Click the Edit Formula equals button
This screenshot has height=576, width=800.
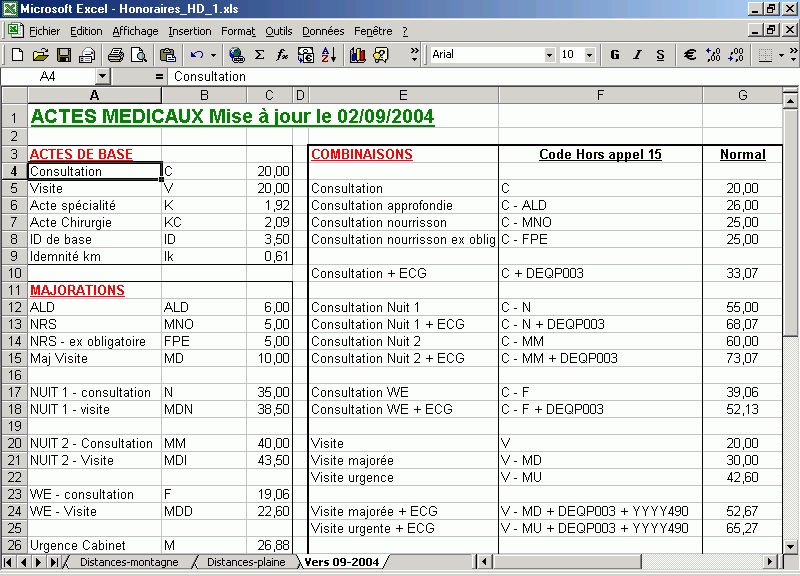[x=159, y=77]
